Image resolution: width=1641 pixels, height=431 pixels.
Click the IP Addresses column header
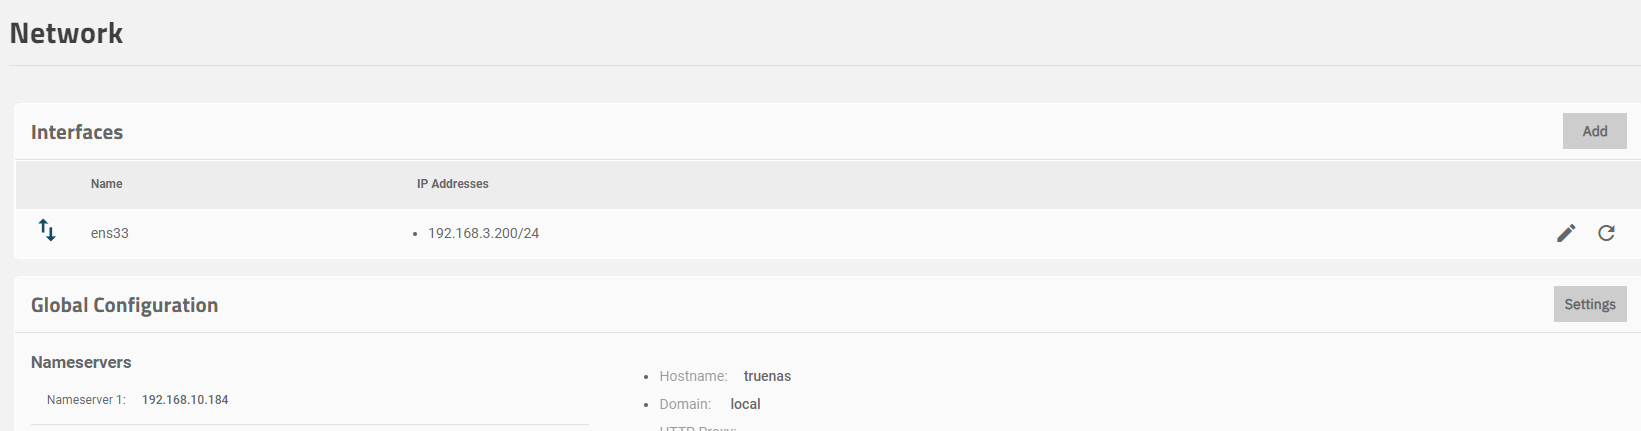453,184
